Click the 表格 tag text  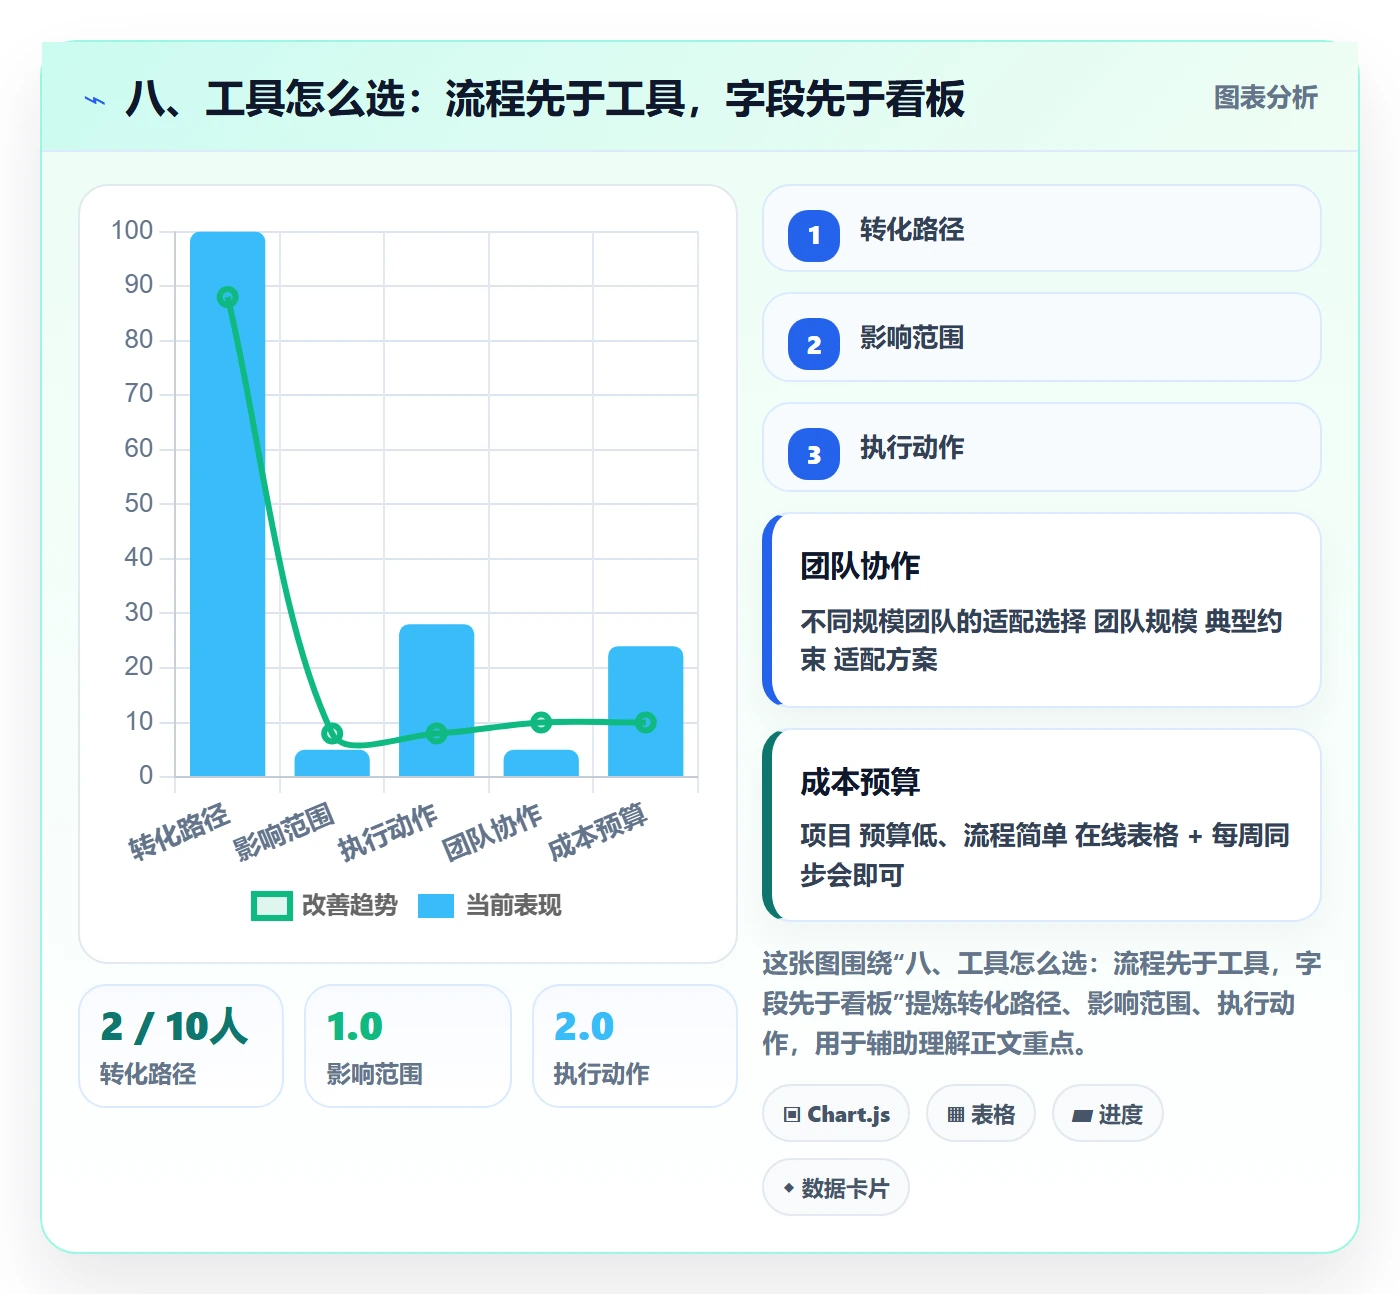993,1115
